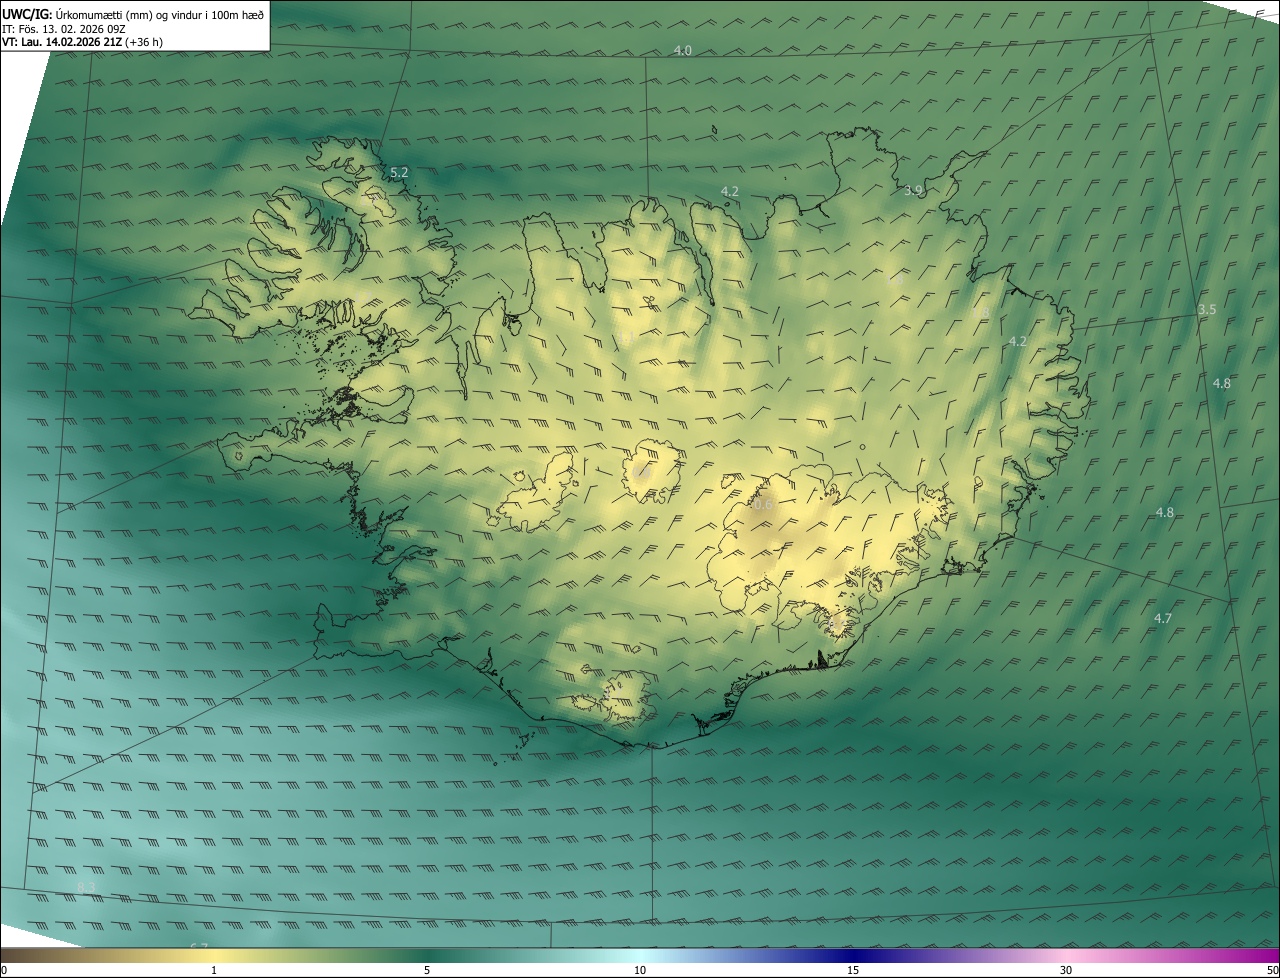
Task: Click the "UWC/IG:" title label
Action: point(27,14)
